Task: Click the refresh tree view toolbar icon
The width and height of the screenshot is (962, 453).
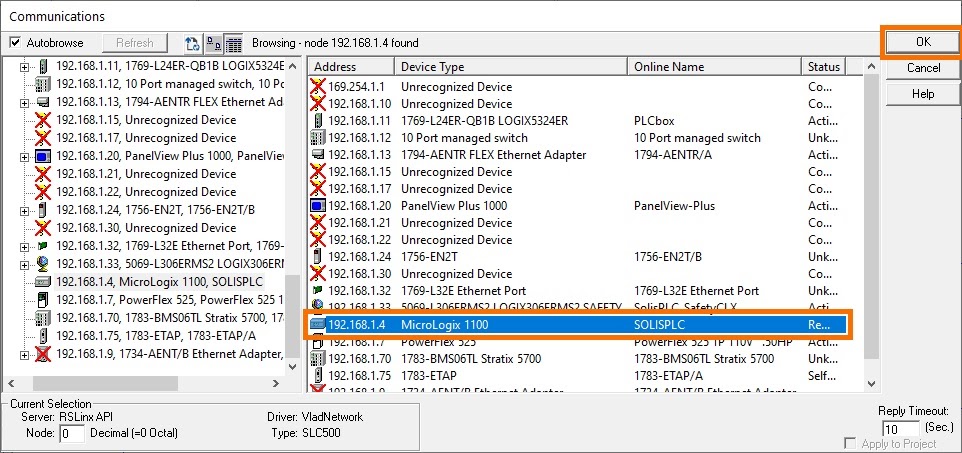Action: (x=193, y=44)
